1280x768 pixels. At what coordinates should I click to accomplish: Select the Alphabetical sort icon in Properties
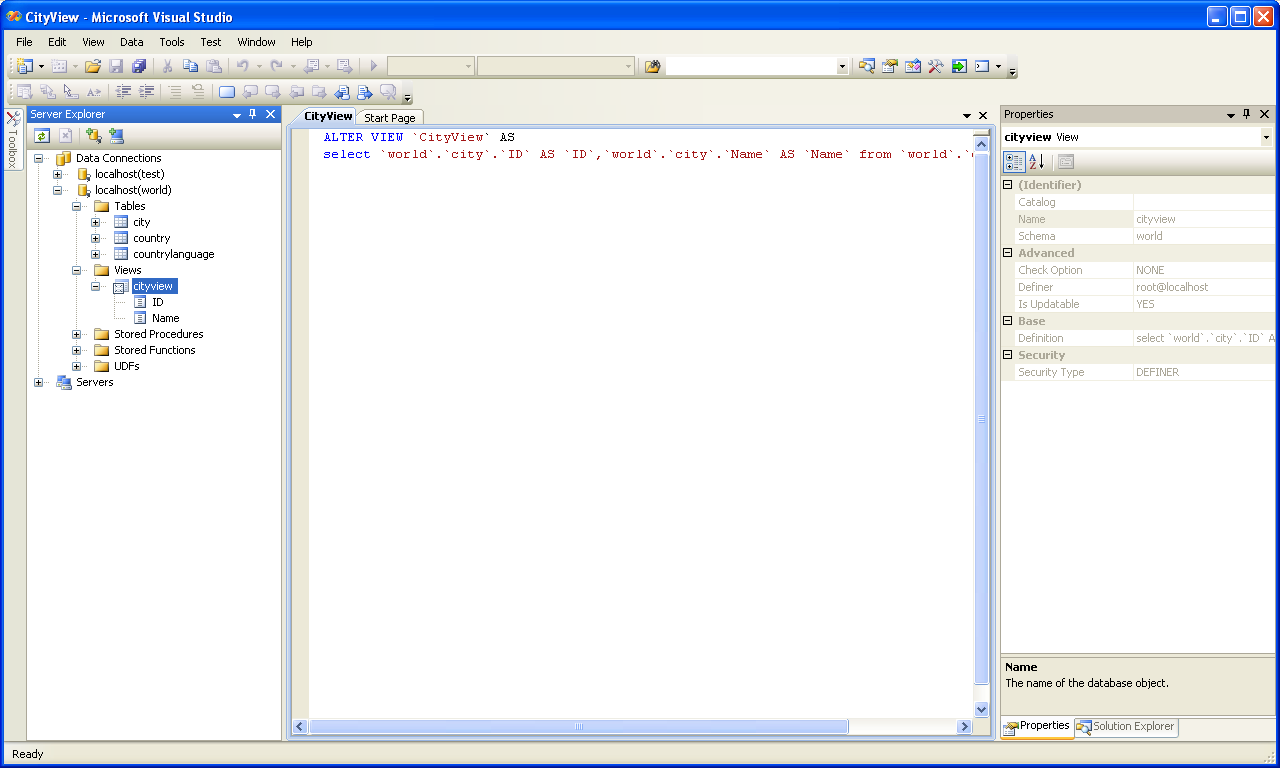coord(1034,161)
